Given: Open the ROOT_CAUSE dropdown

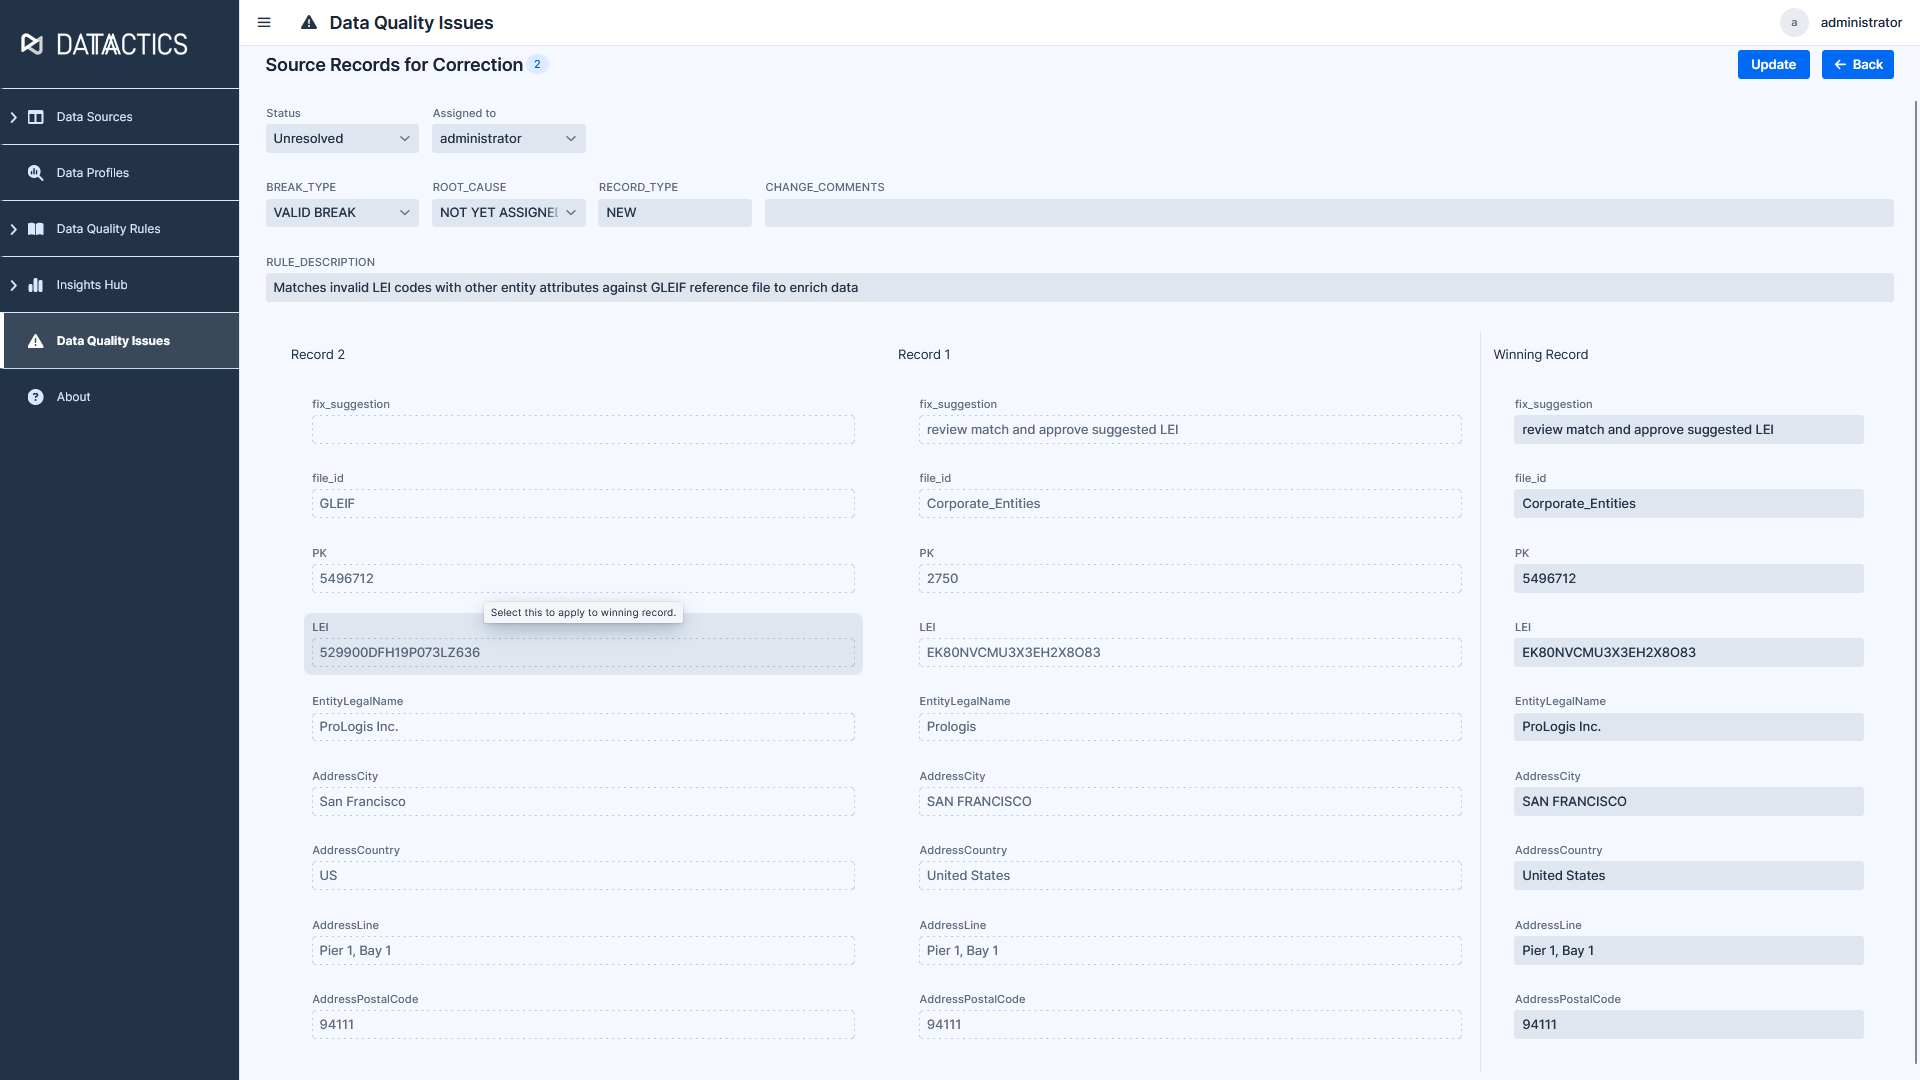Looking at the screenshot, I should (508, 212).
